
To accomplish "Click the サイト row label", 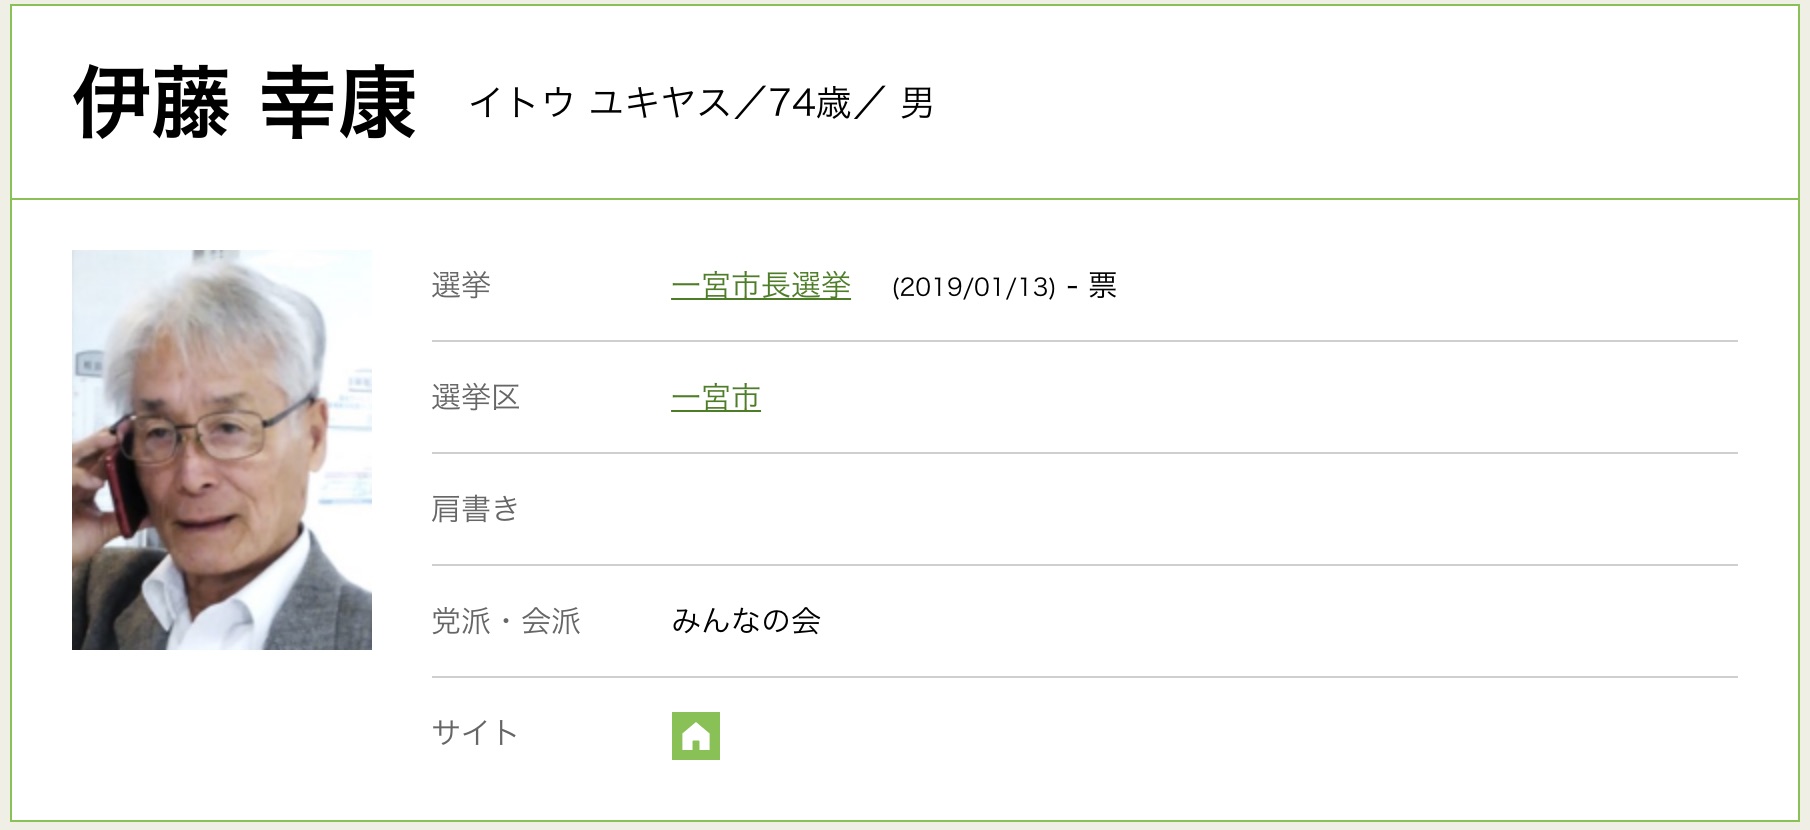I will (475, 733).
